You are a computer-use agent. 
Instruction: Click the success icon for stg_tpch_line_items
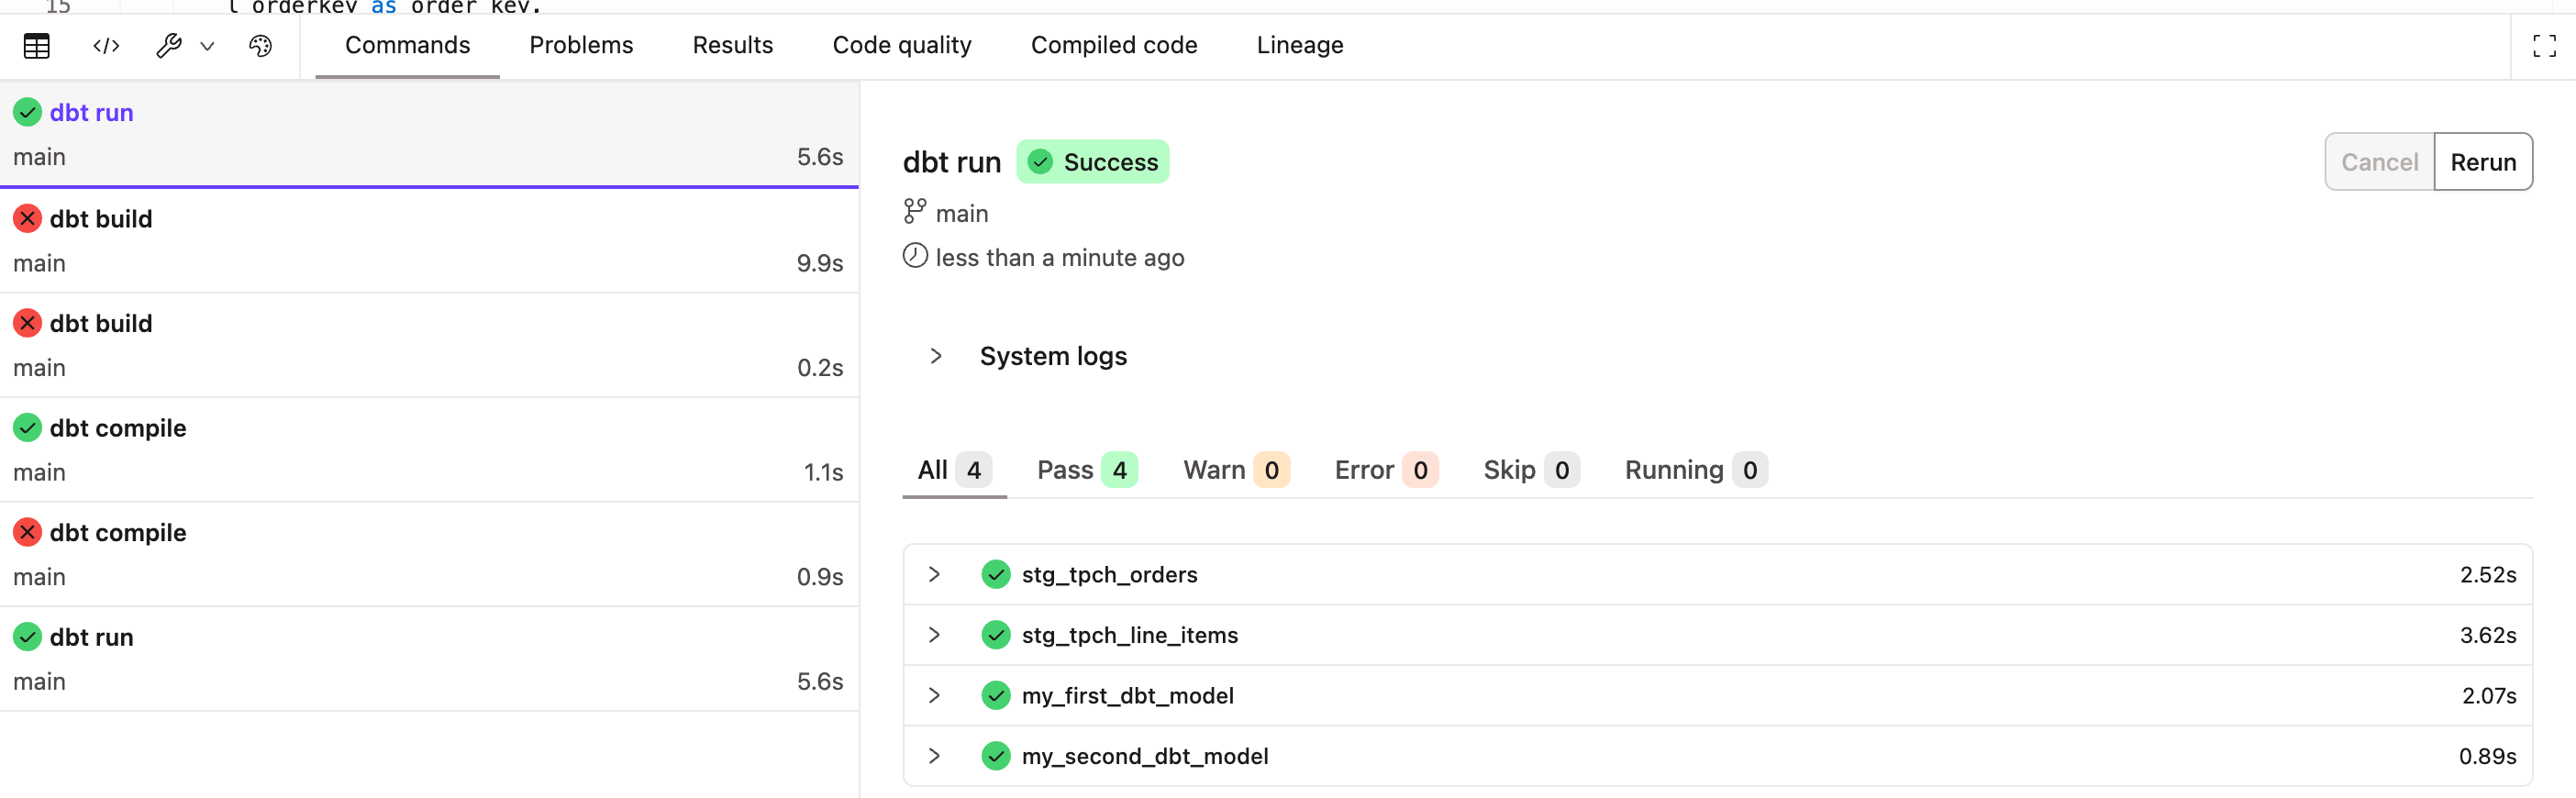pos(996,635)
